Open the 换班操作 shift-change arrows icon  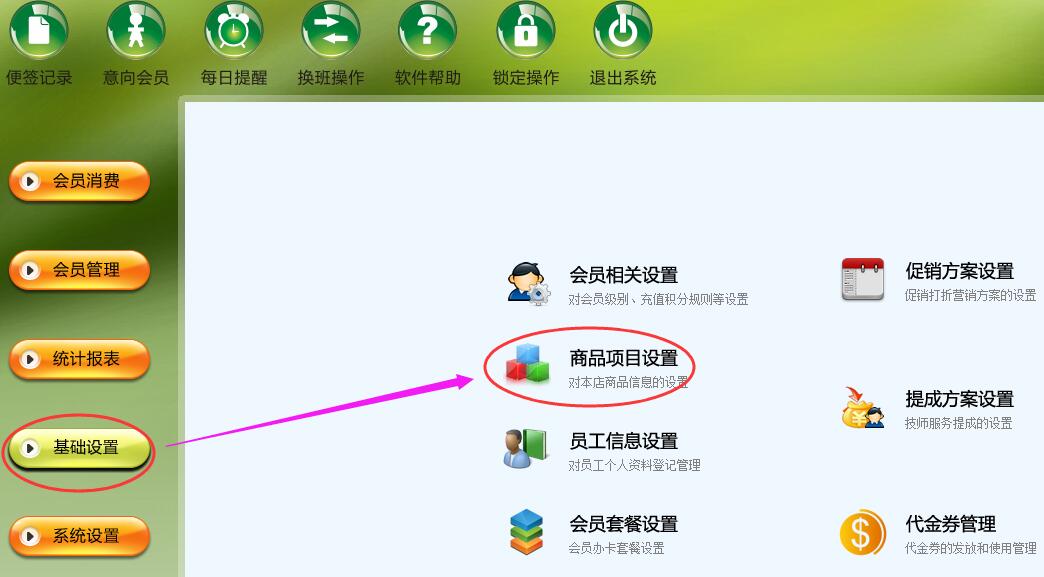click(331, 29)
